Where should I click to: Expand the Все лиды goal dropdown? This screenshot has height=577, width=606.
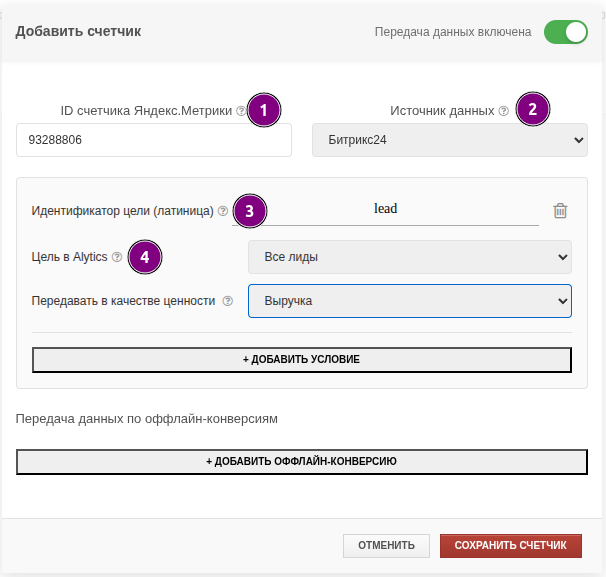point(409,257)
